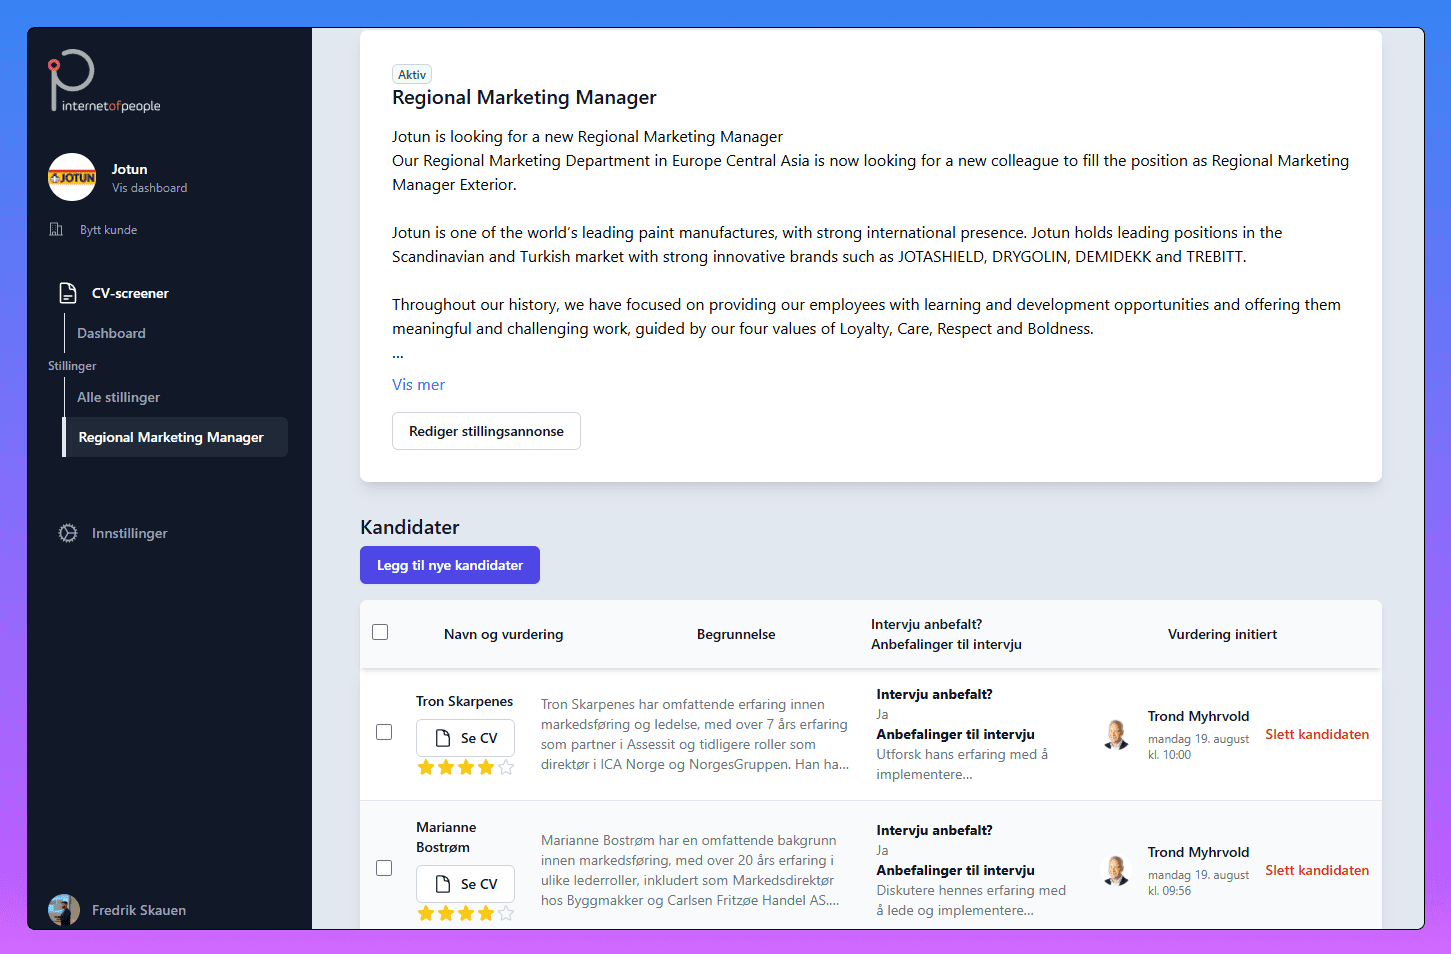Open Fredrik Skauen's profile avatar

click(64, 910)
